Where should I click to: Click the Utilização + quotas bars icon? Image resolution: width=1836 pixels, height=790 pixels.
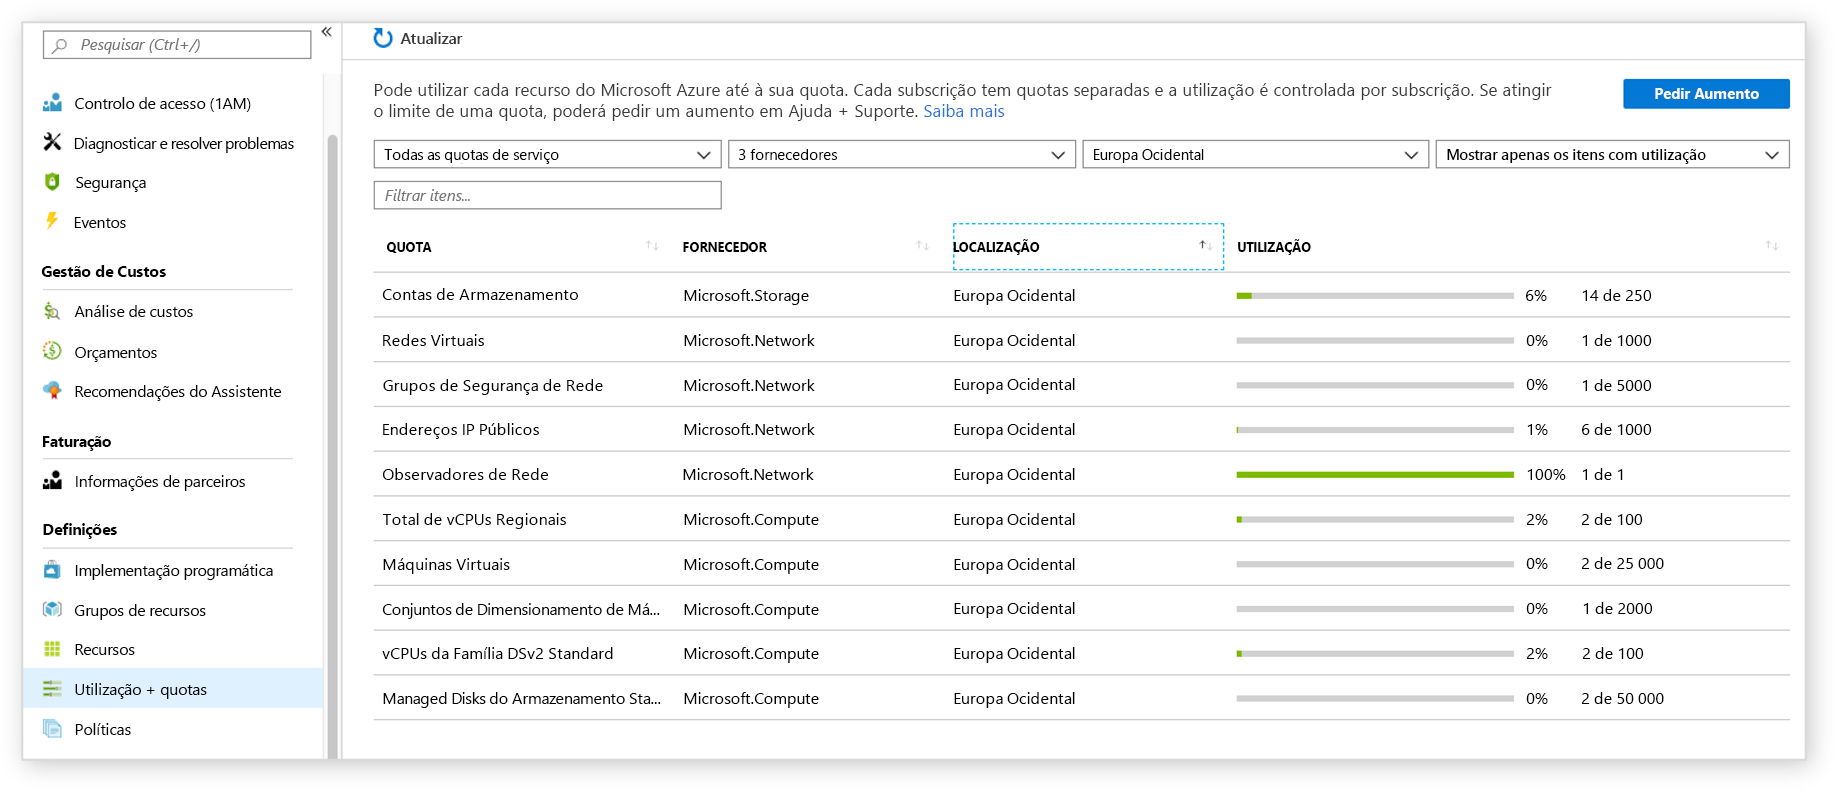click(52, 689)
